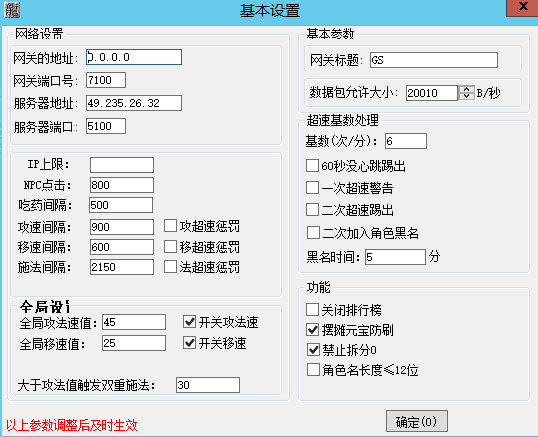Click the 基本设置 window title
Image resolution: width=538 pixels, height=437 pixels.
pyautogui.click(x=270, y=10)
